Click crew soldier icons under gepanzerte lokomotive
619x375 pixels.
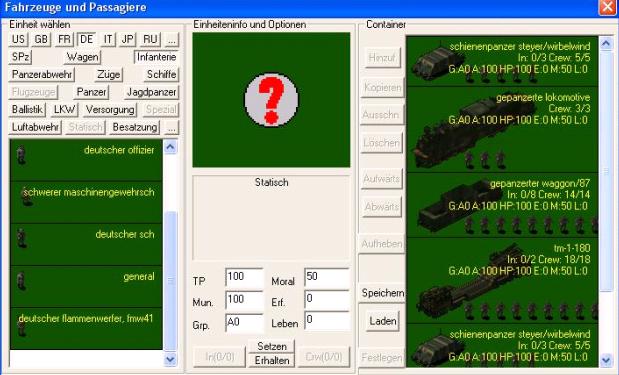point(485,160)
